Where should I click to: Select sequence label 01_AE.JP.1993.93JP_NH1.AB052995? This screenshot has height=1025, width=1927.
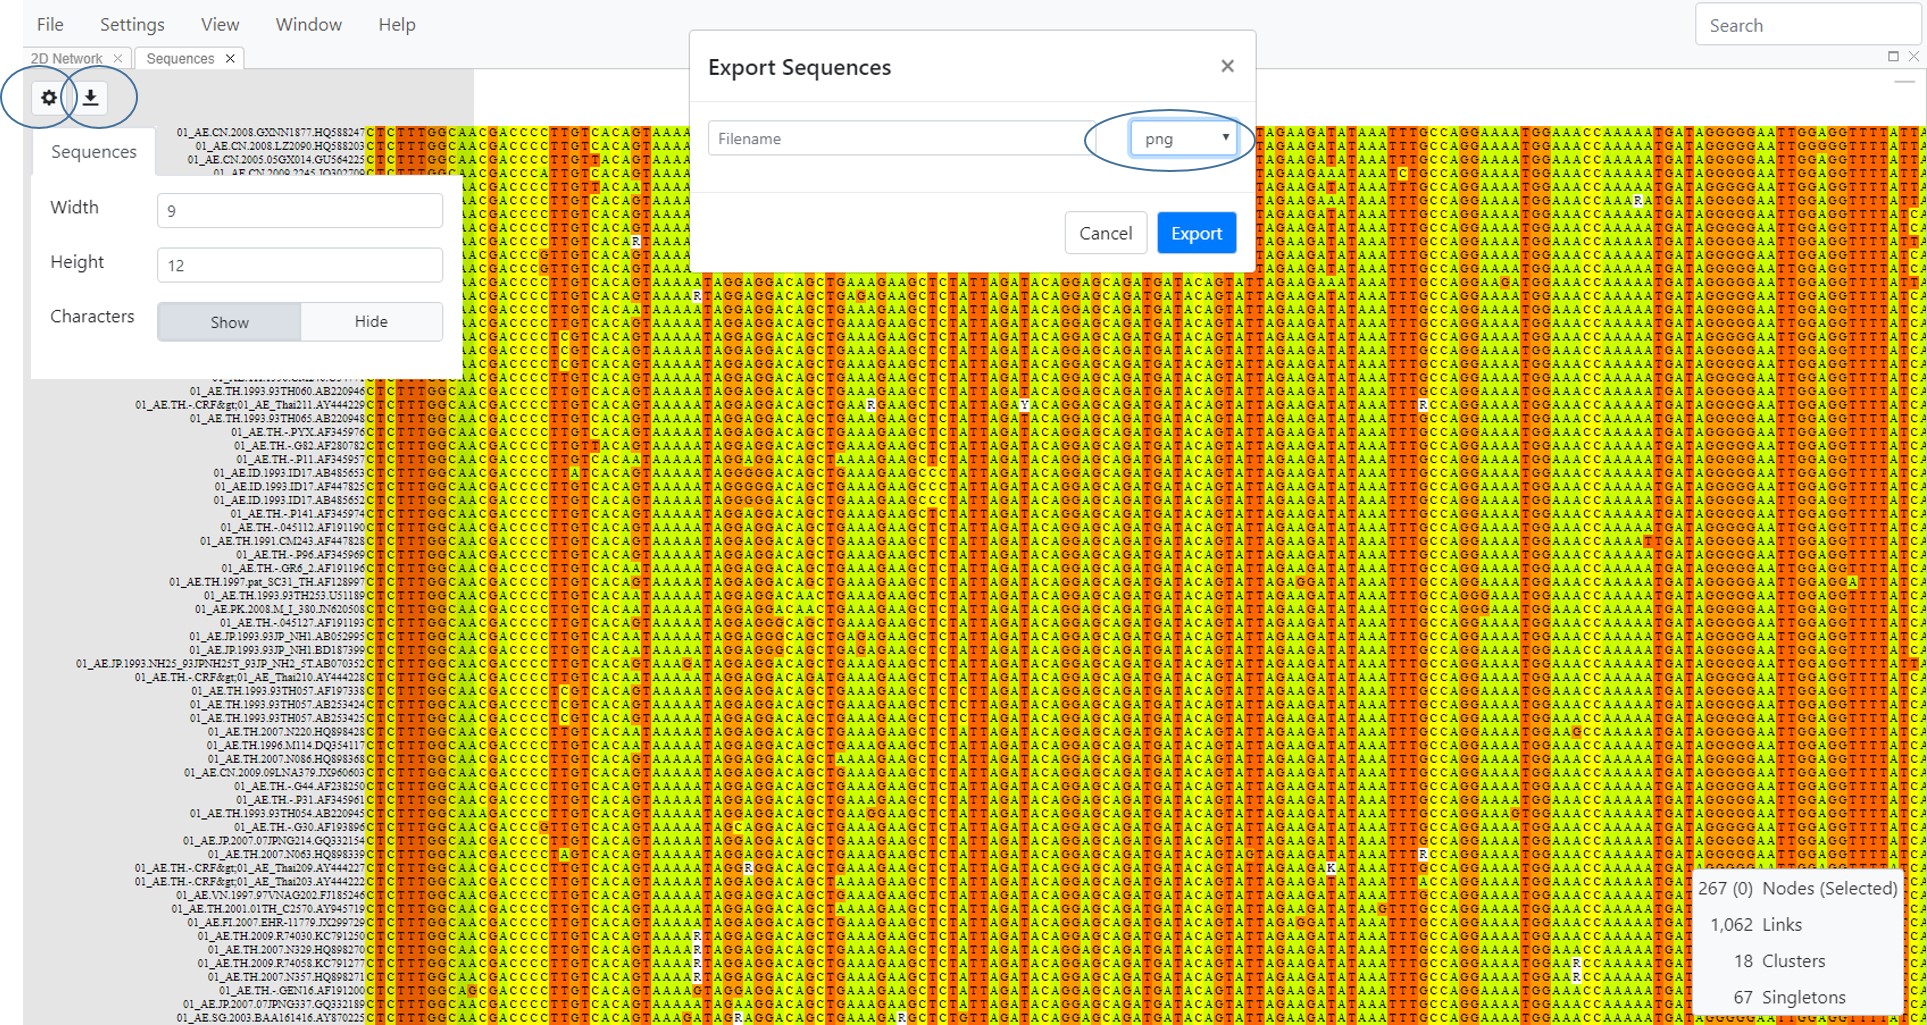point(278,636)
